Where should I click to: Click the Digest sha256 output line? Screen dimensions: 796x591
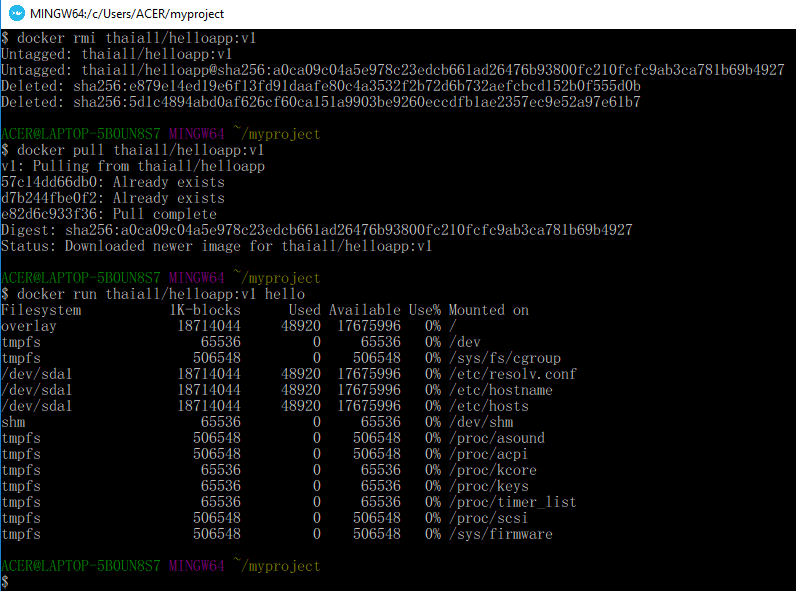316,230
